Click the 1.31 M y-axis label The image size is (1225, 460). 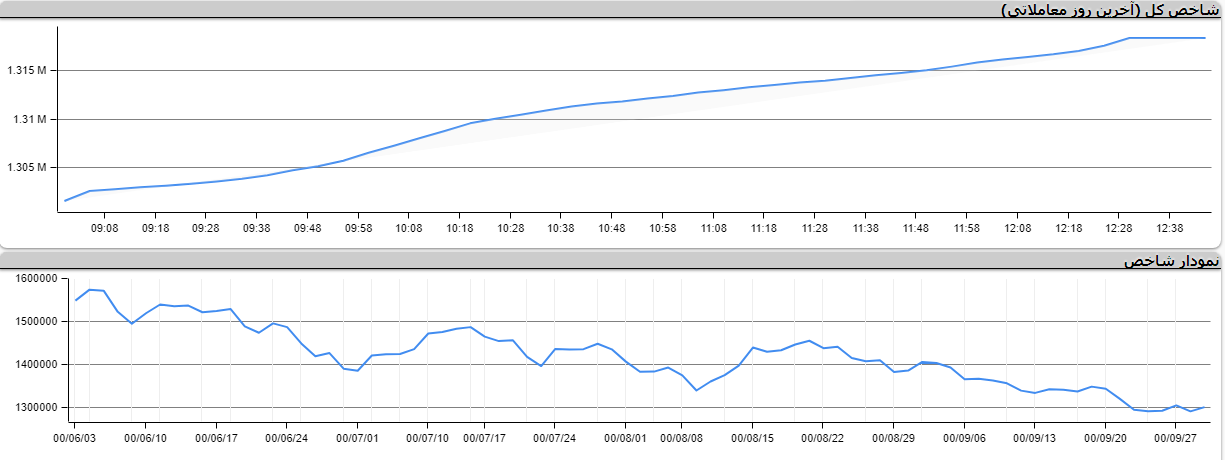[x=30, y=119]
